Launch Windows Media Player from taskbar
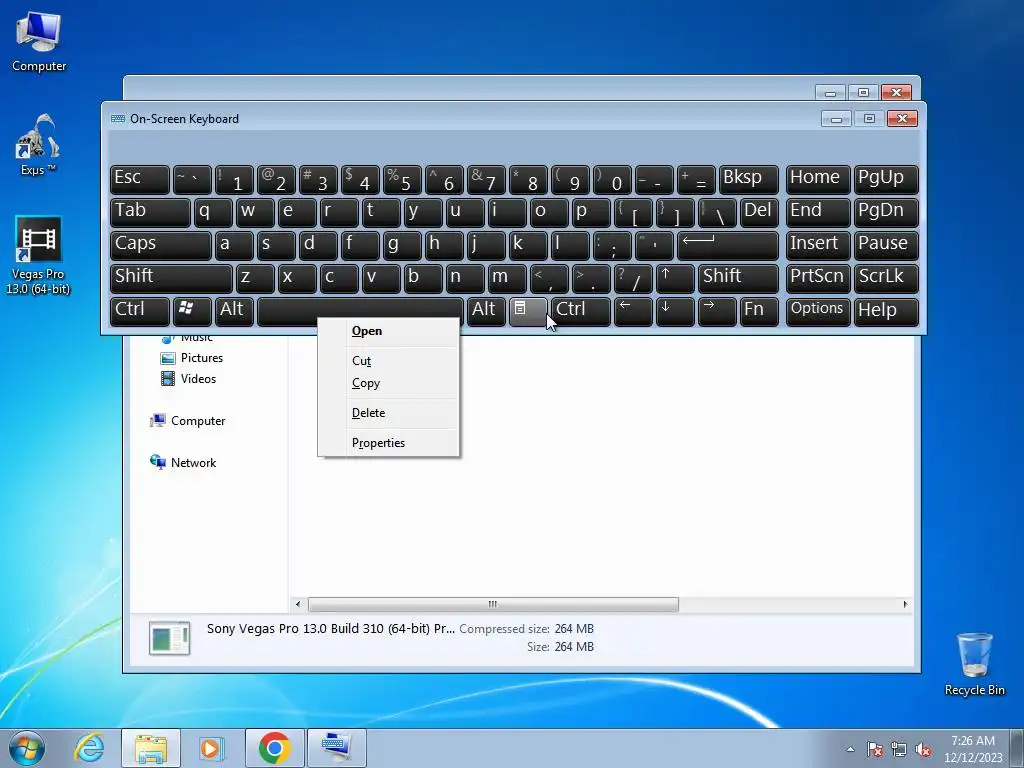Image resolution: width=1024 pixels, height=768 pixels. (x=212, y=748)
